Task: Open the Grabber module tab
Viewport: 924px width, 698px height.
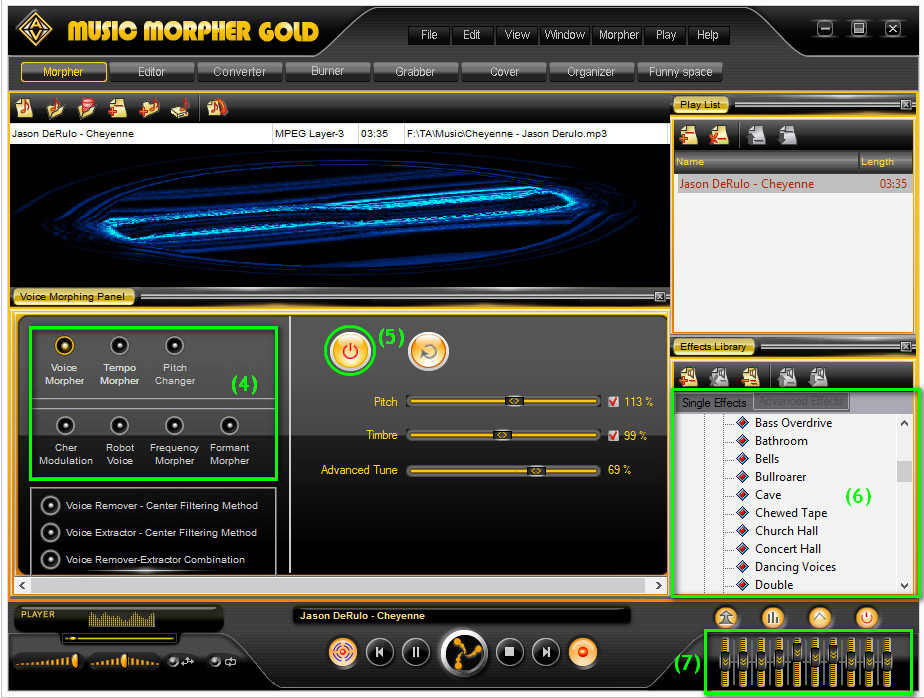Action: (415, 72)
